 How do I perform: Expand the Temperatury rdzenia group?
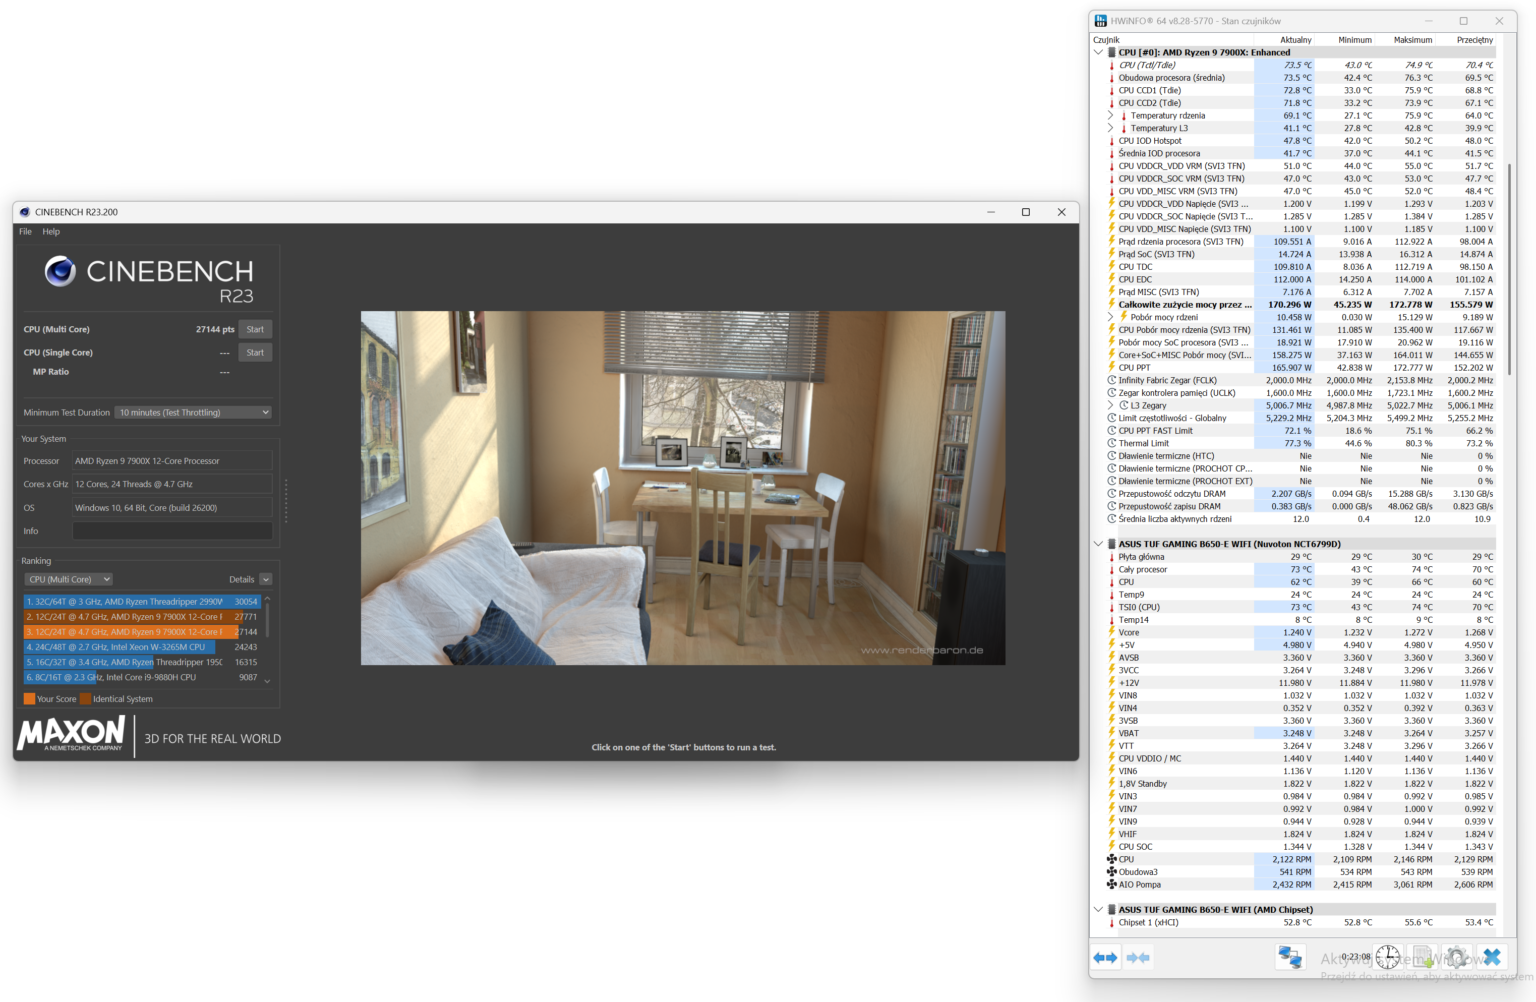tap(1110, 115)
